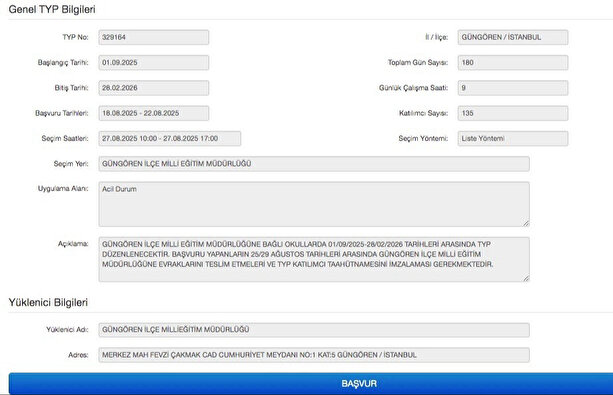Click the Genel TYP Bilgileri heading
This screenshot has height=395, width=613.
coord(52,9)
